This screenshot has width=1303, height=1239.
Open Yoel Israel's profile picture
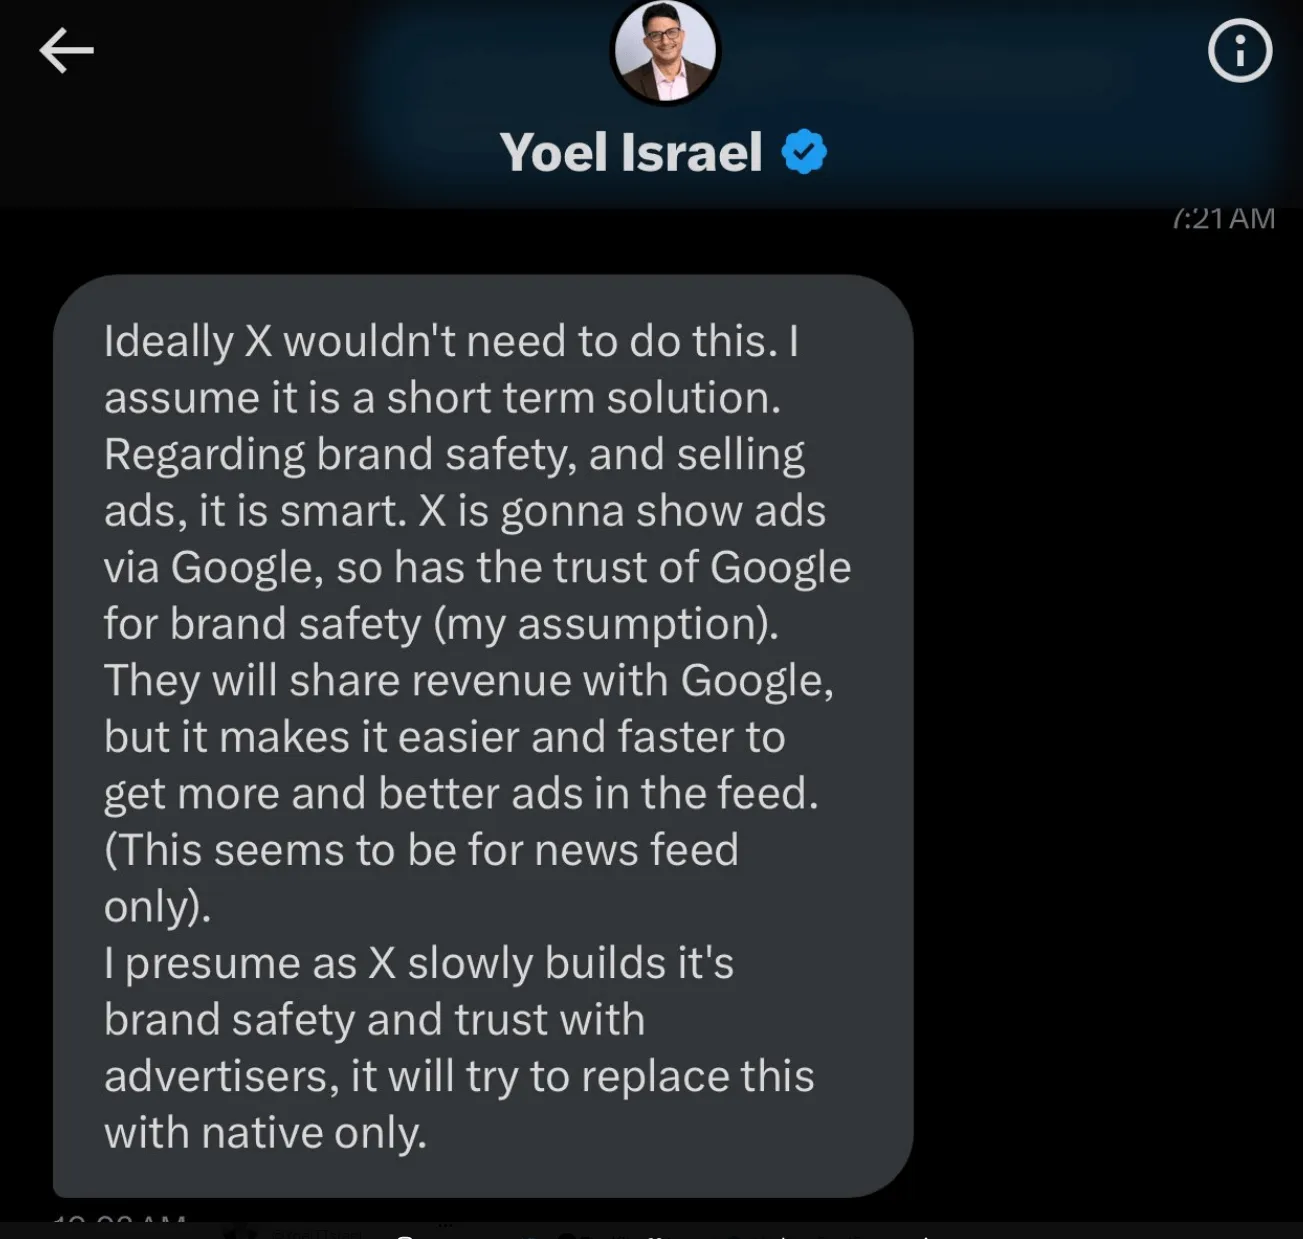[665, 51]
